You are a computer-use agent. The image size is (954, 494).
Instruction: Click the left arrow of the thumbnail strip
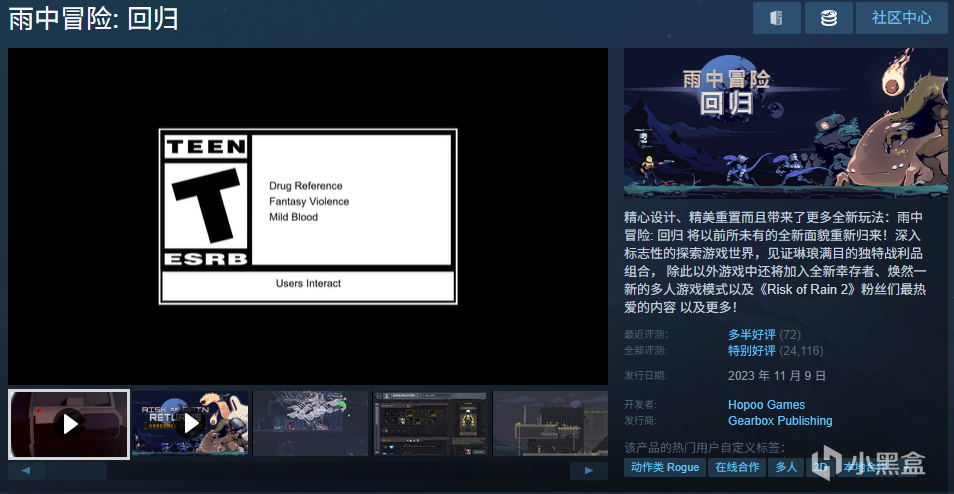point(26,470)
